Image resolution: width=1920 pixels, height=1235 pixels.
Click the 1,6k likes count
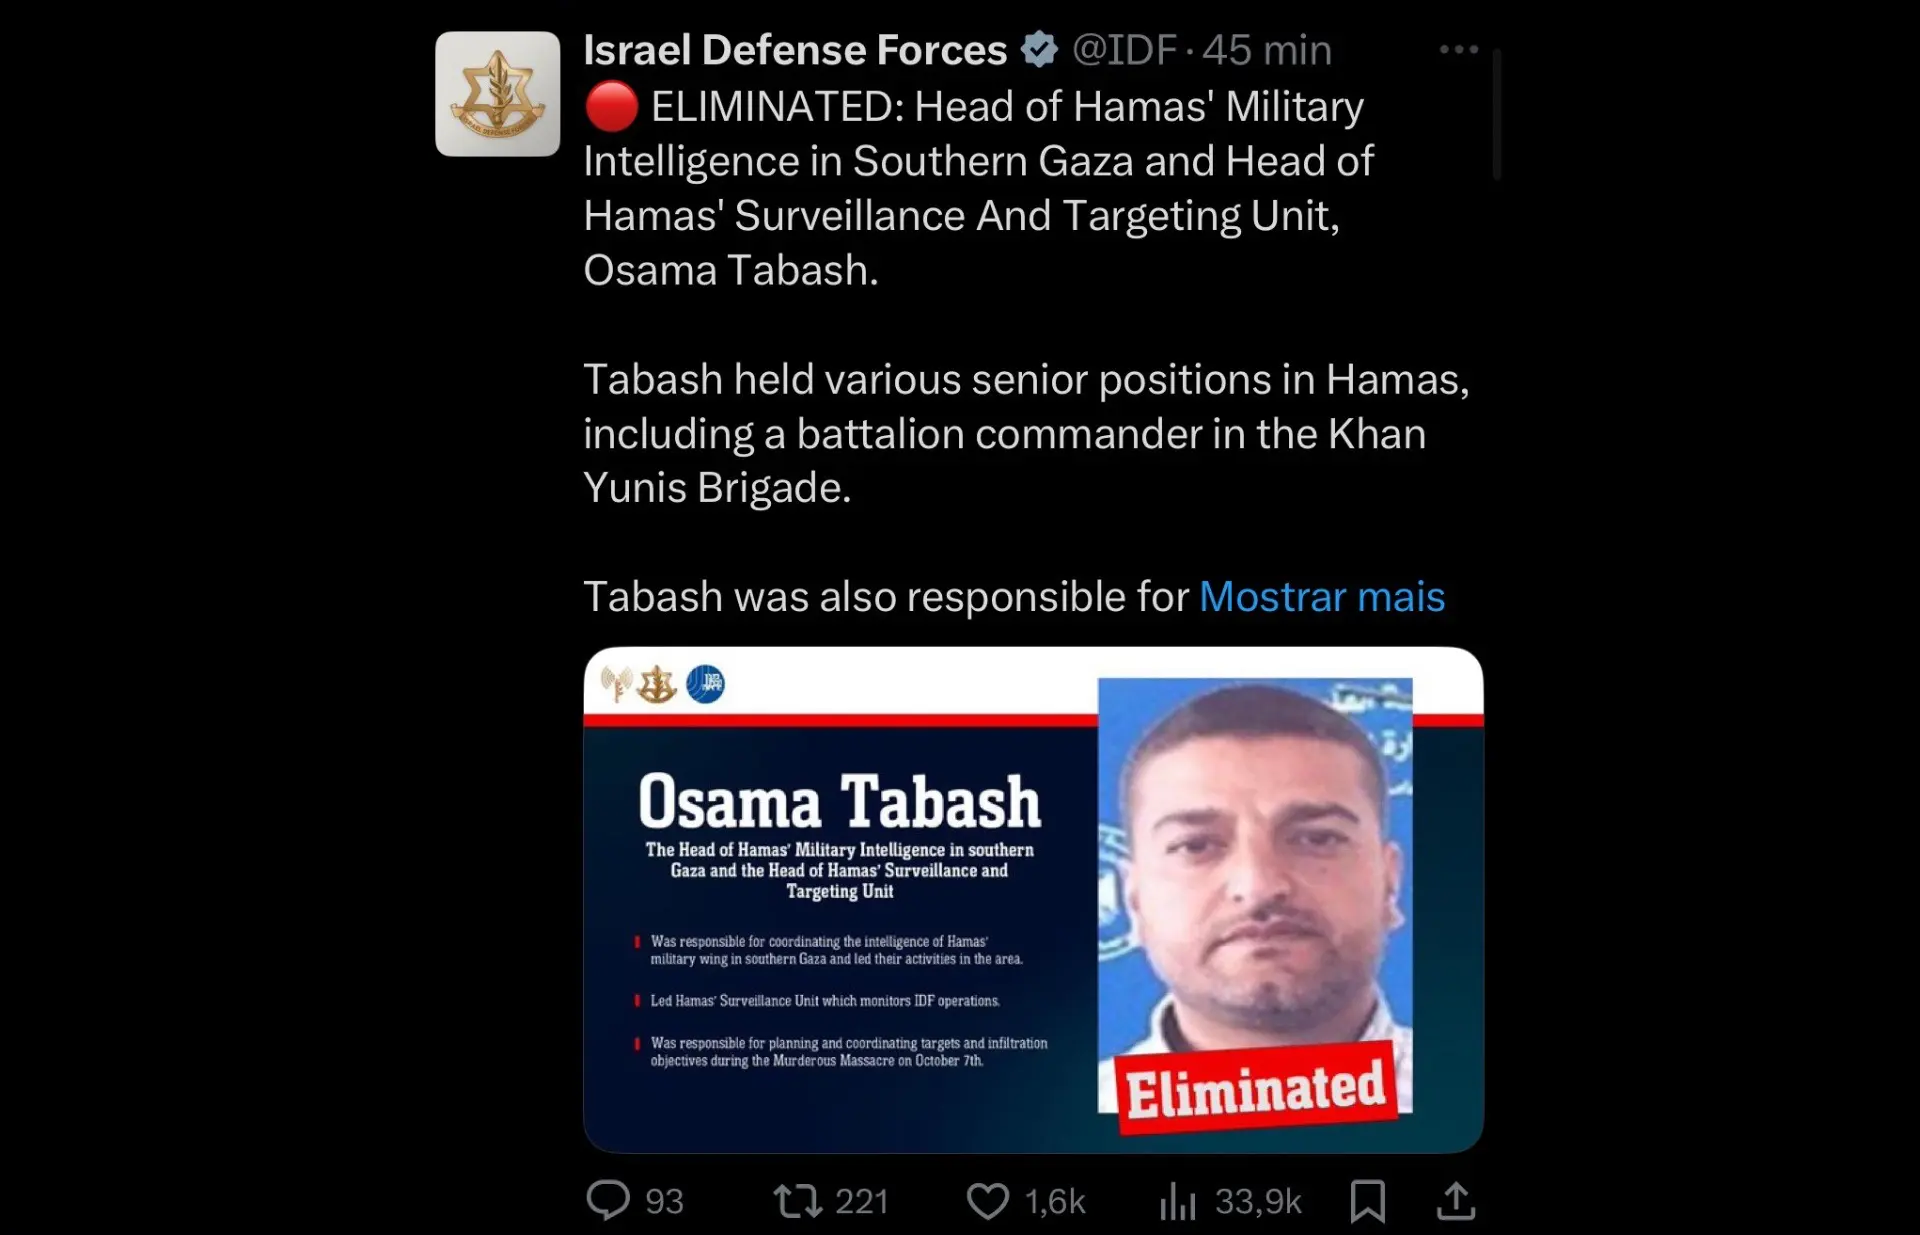click(x=1054, y=1200)
